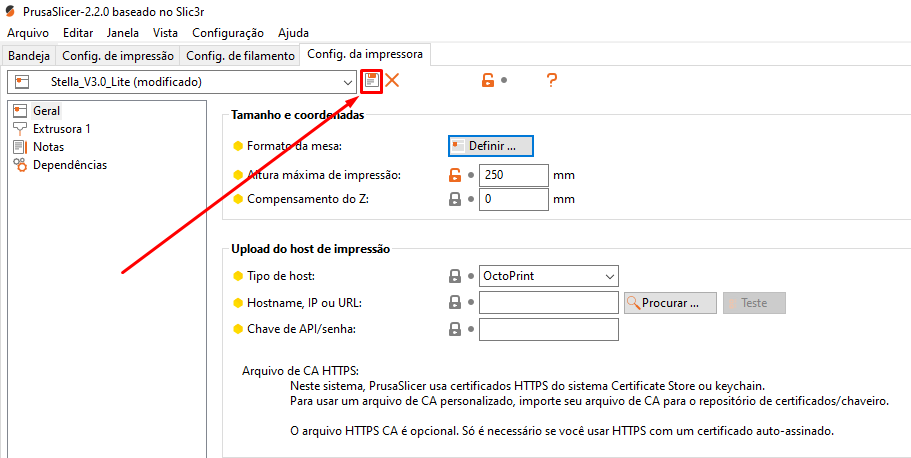This screenshot has width=911, height=458.
Task: Select Geral in the settings tree
Action: click(x=47, y=110)
